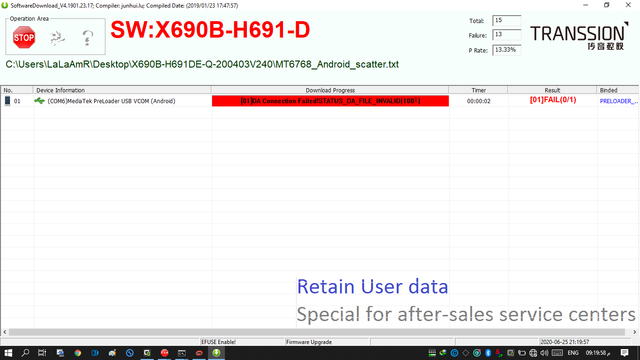
Task: Click the blue circular sync icon on the taskbar
Action: pyautogui.click(x=130, y=353)
